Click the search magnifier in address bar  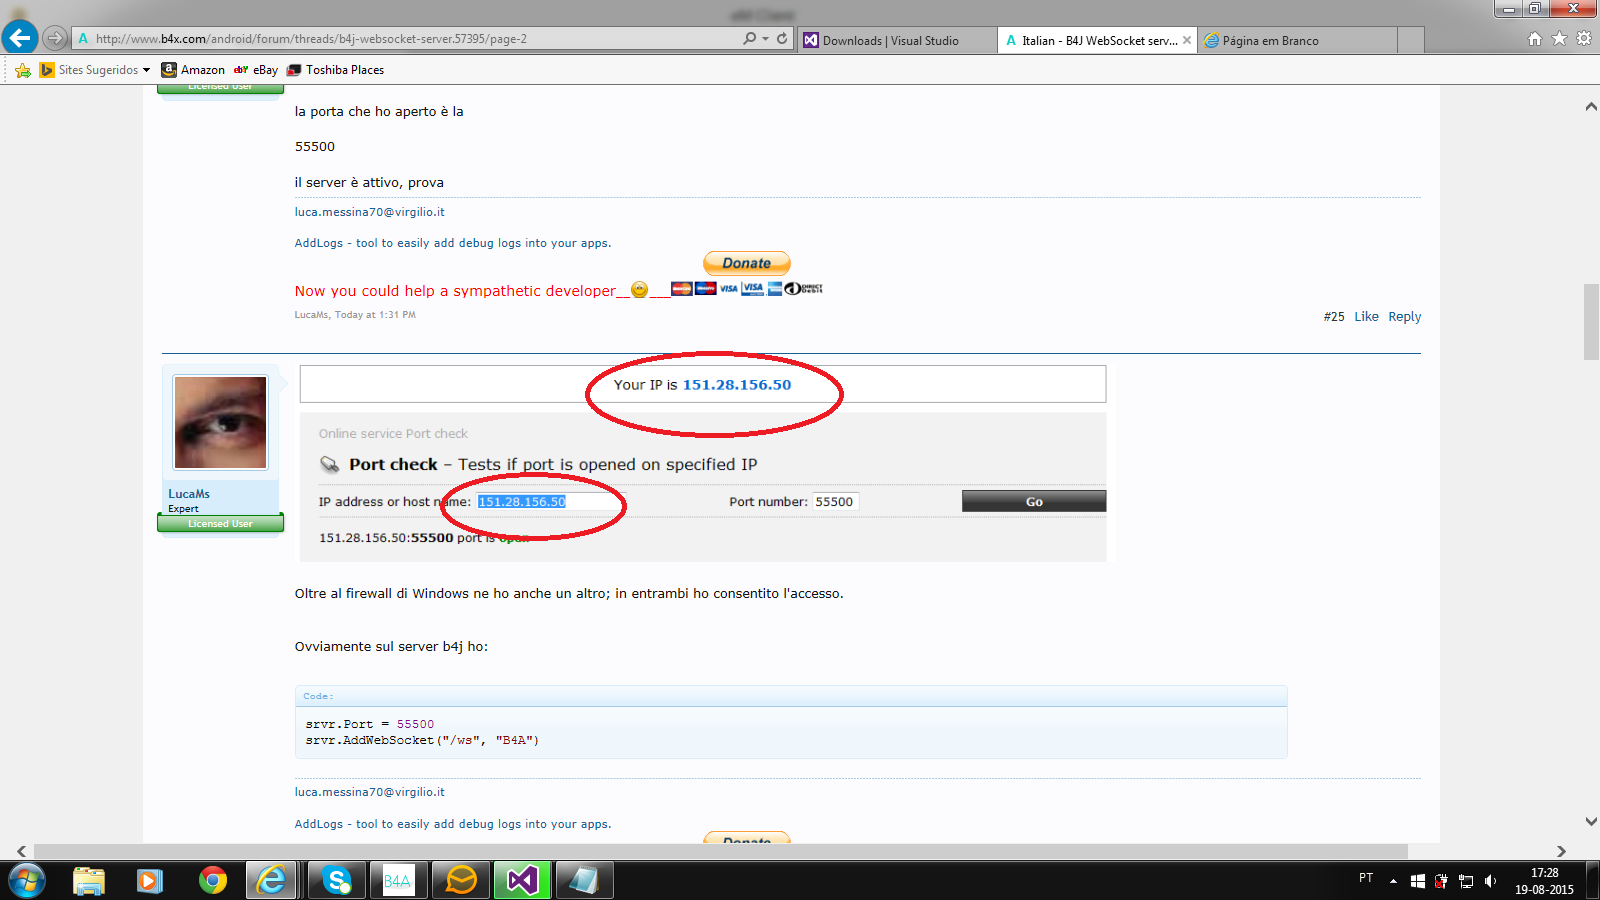point(749,39)
